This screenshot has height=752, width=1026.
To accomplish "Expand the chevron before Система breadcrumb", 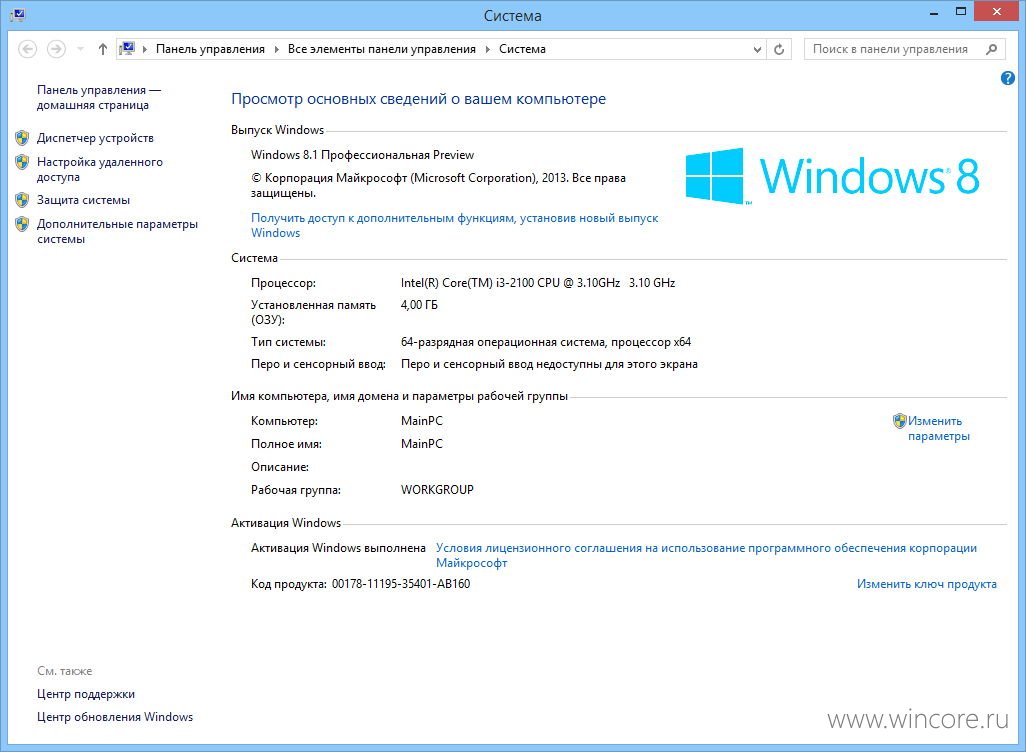I will tap(487, 49).
